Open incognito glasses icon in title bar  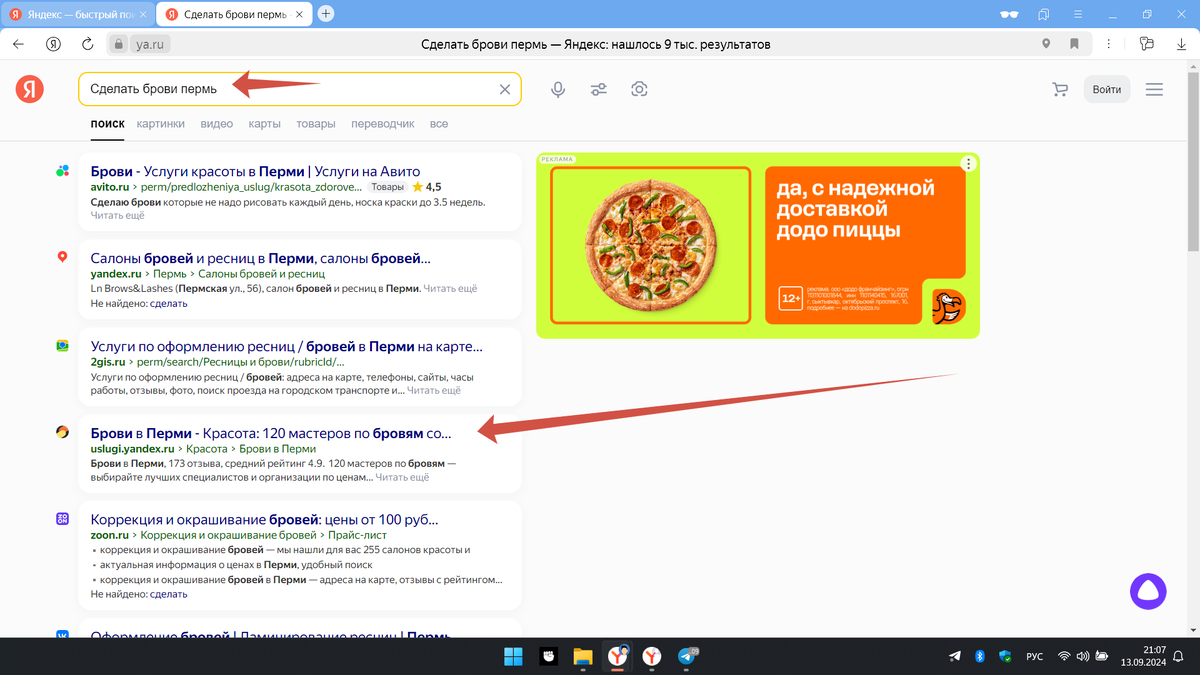[1010, 14]
